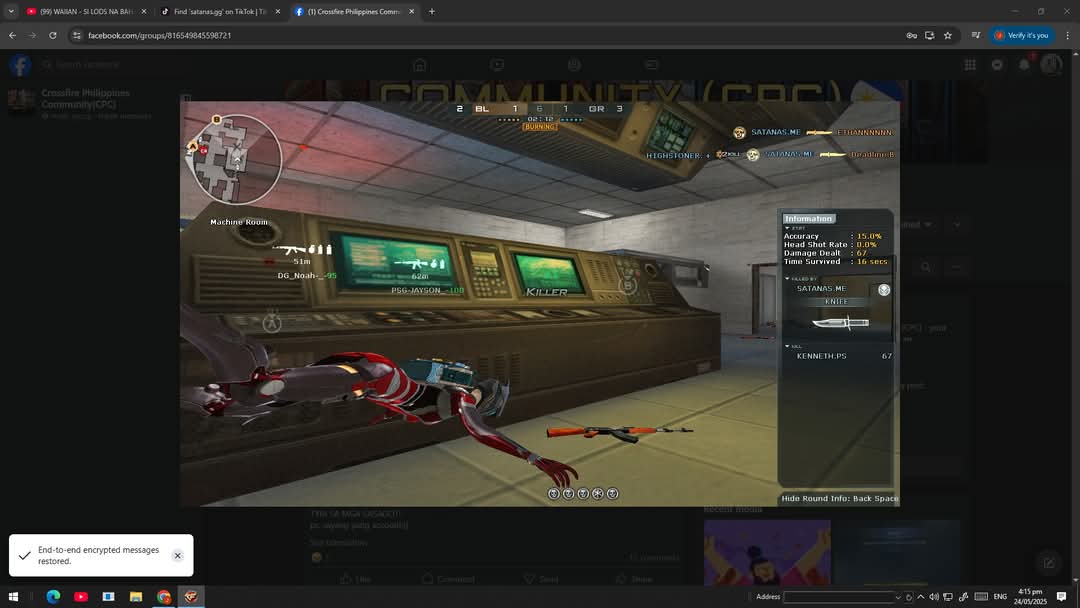Click the purple recent media thumbnail
The width and height of the screenshot is (1080, 608).
[x=767, y=552]
